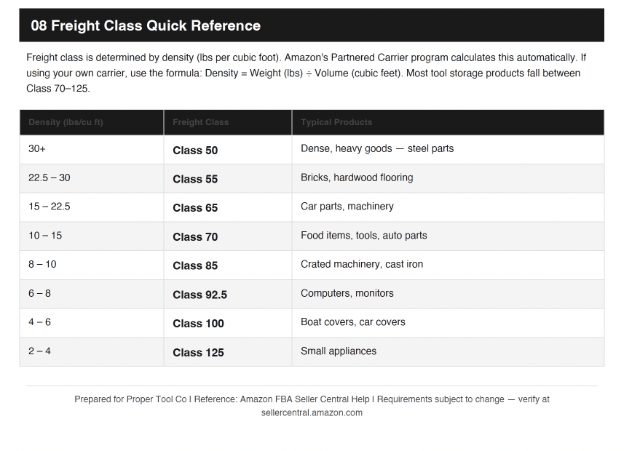
Task: Click the 'Class 125' cell
Action: [228, 352]
